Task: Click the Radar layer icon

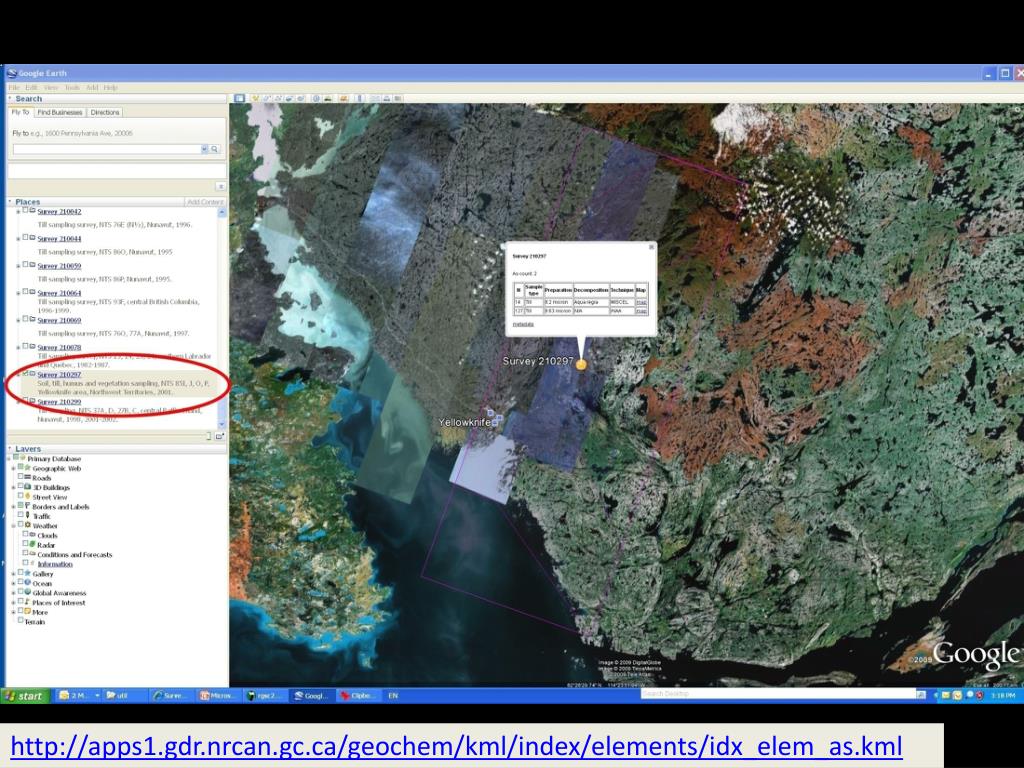Action: (x=32, y=545)
